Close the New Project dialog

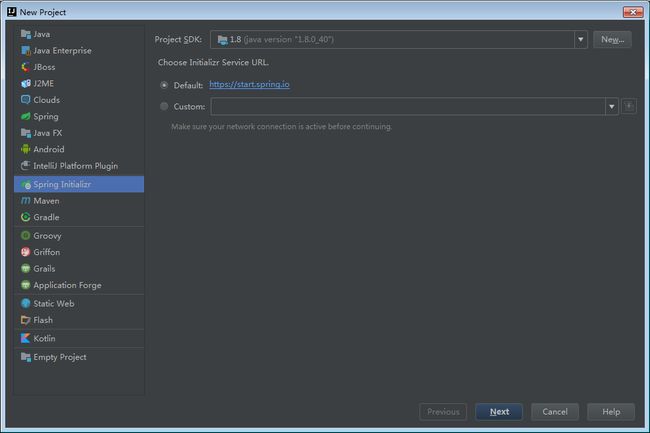[x=633, y=12]
